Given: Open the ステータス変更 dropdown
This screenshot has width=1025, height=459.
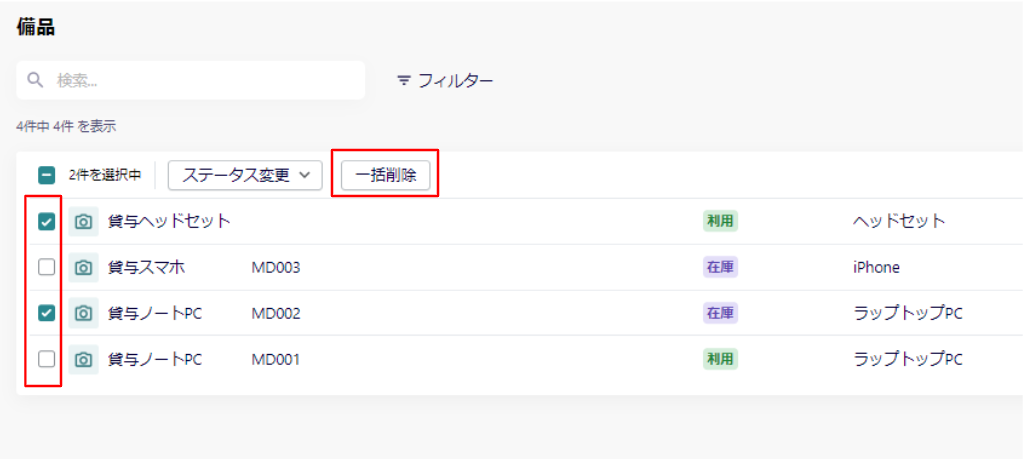Looking at the screenshot, I should coord(245,175).
